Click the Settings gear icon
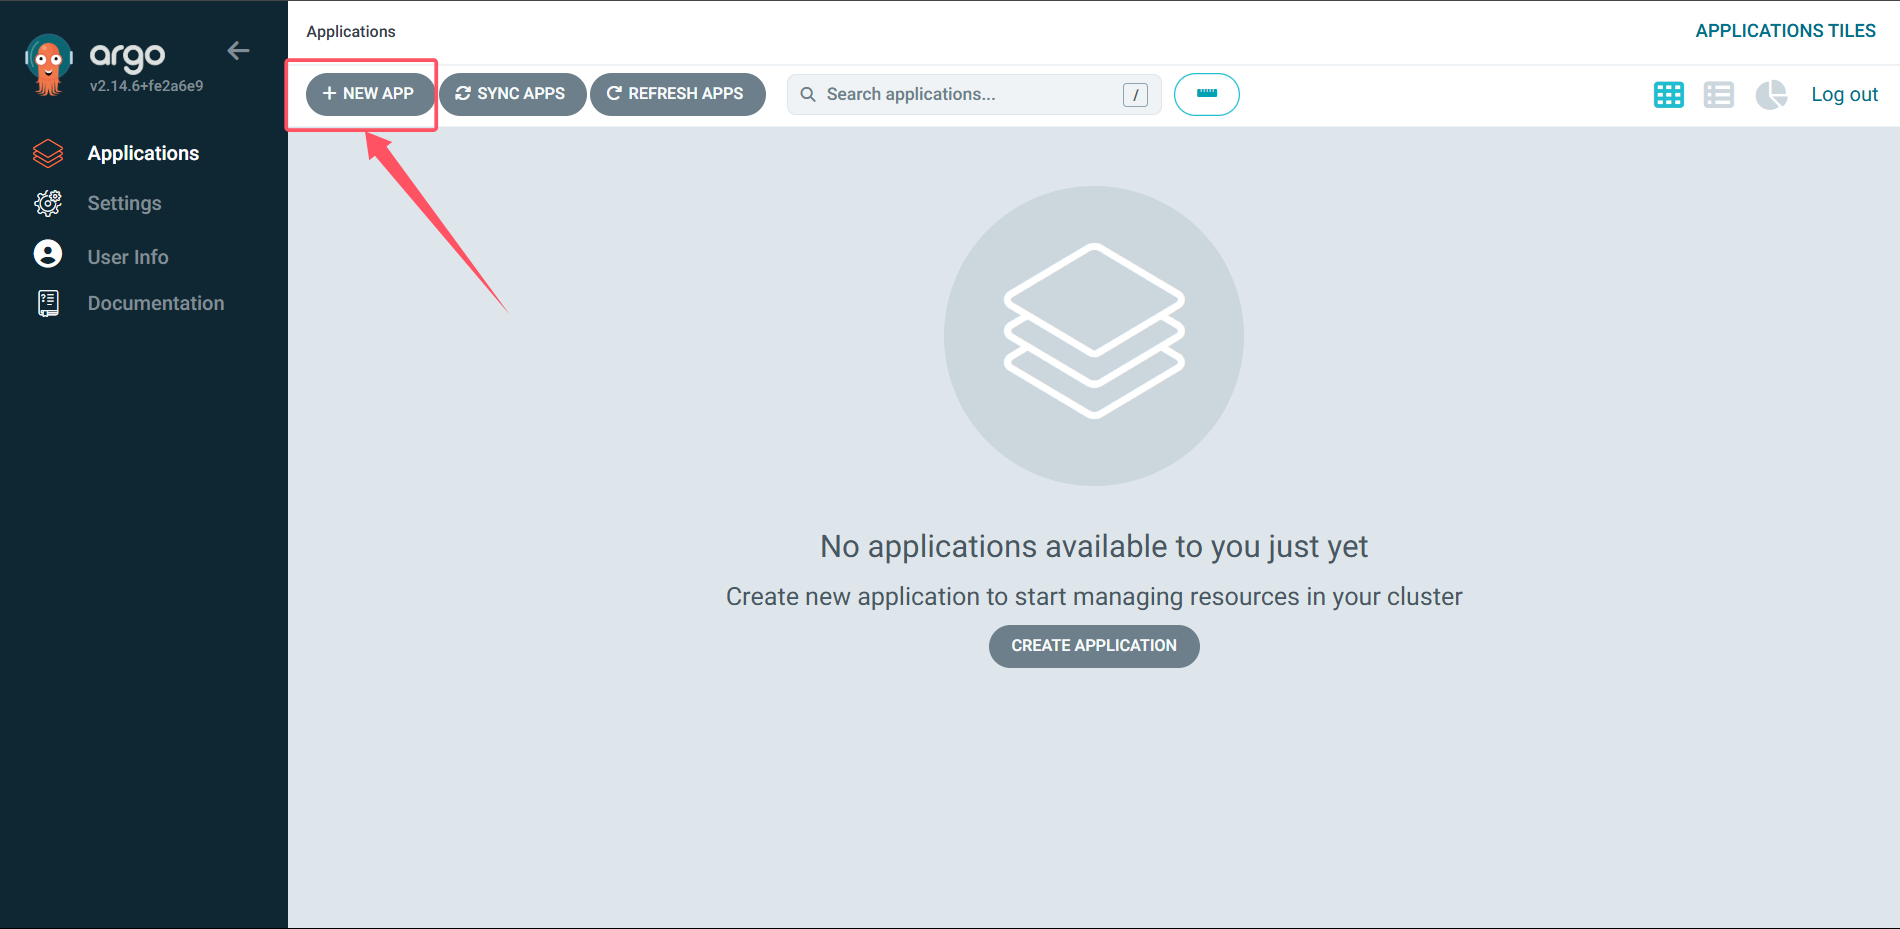This screenshot has height=929, width=1900. [48, 203]
